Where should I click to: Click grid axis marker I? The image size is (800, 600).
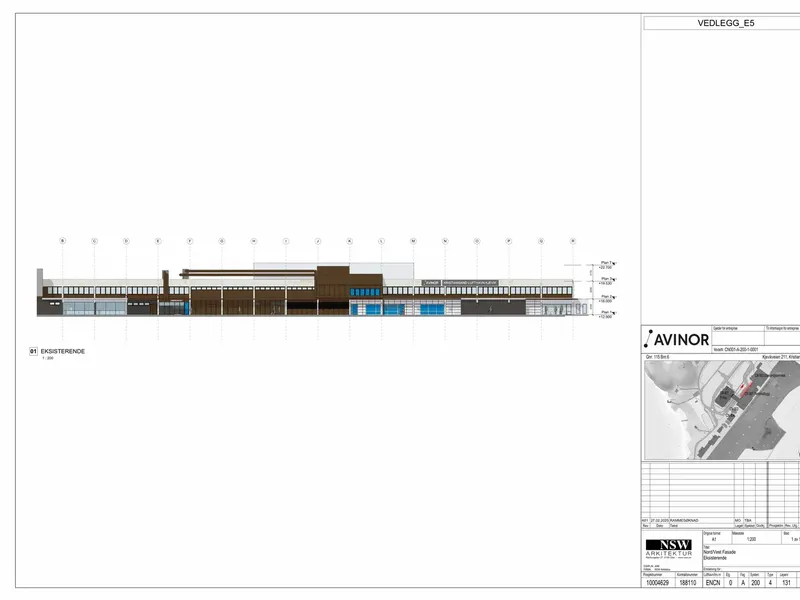pos(286,241)
